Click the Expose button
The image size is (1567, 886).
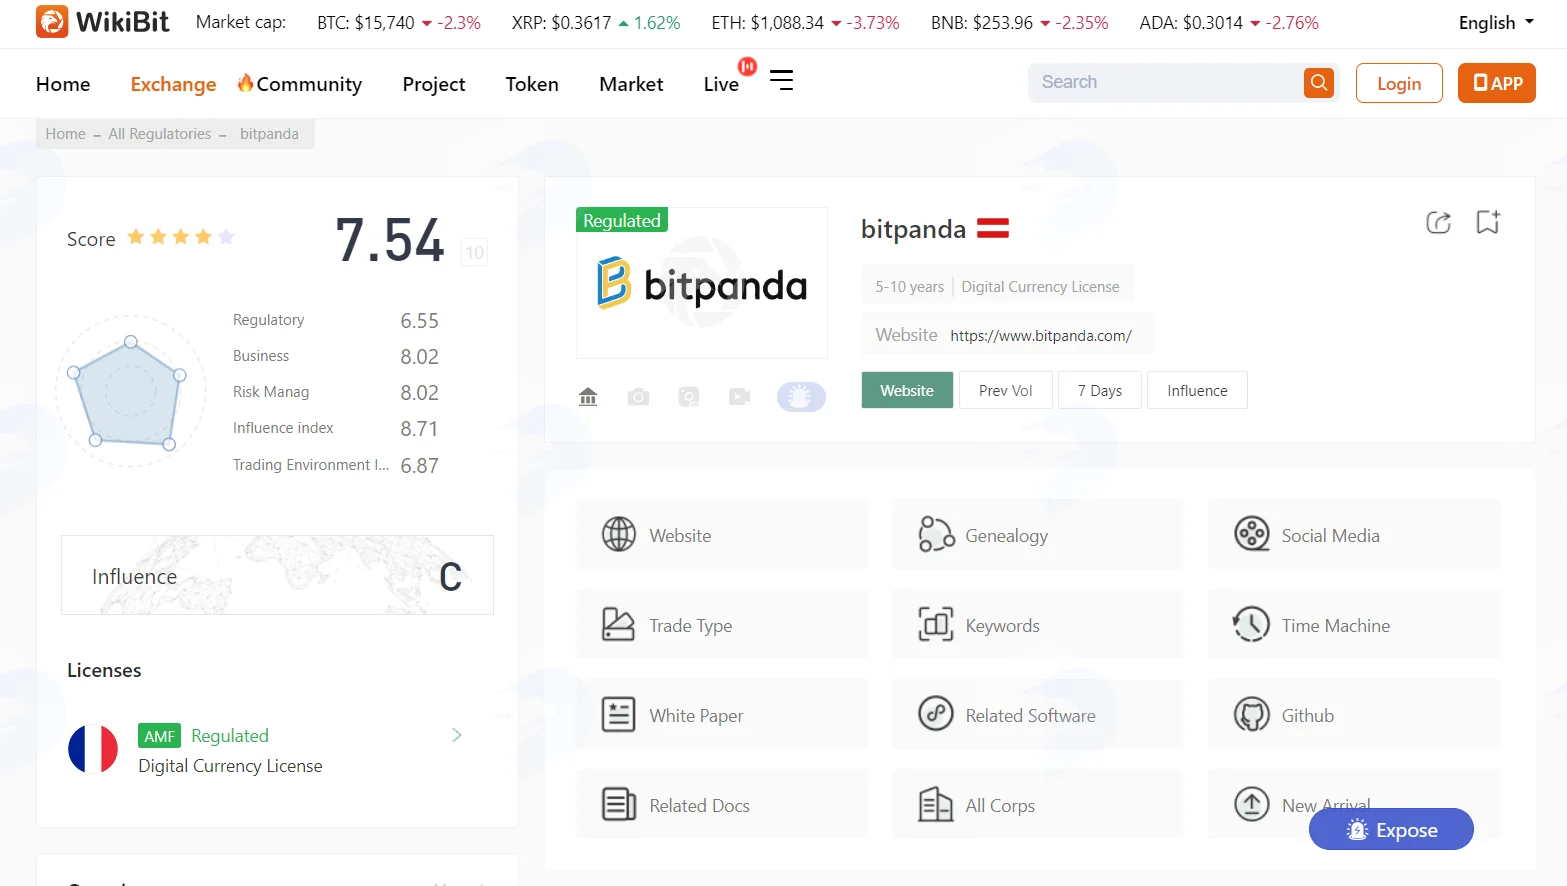(x=1391, y=829)
